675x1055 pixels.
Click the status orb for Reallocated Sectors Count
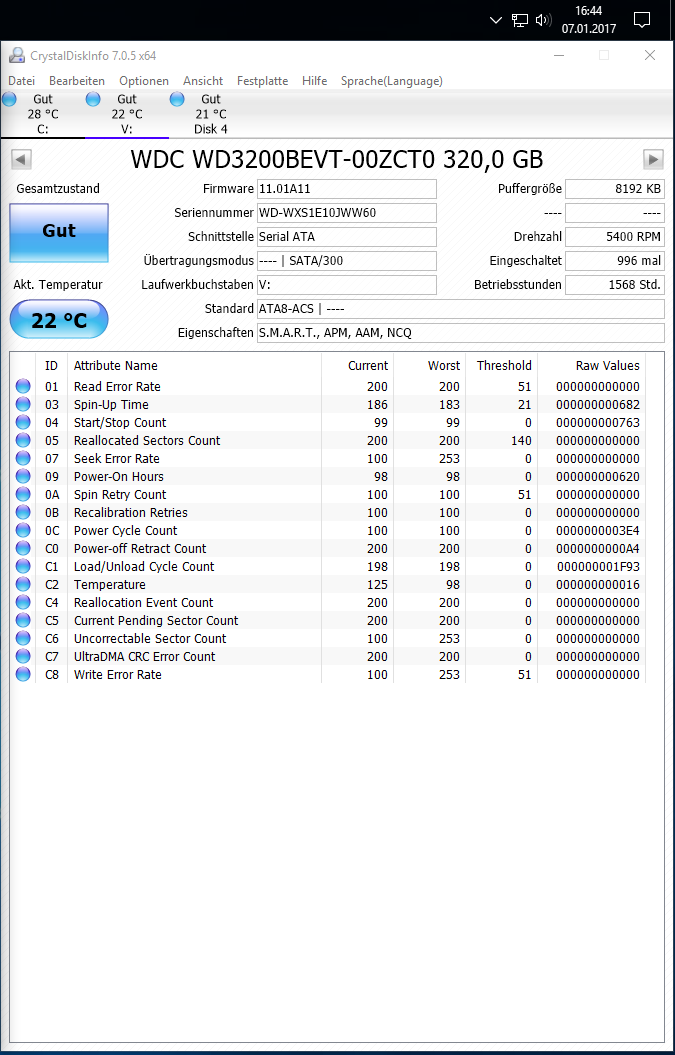click(x=24, y=440)
